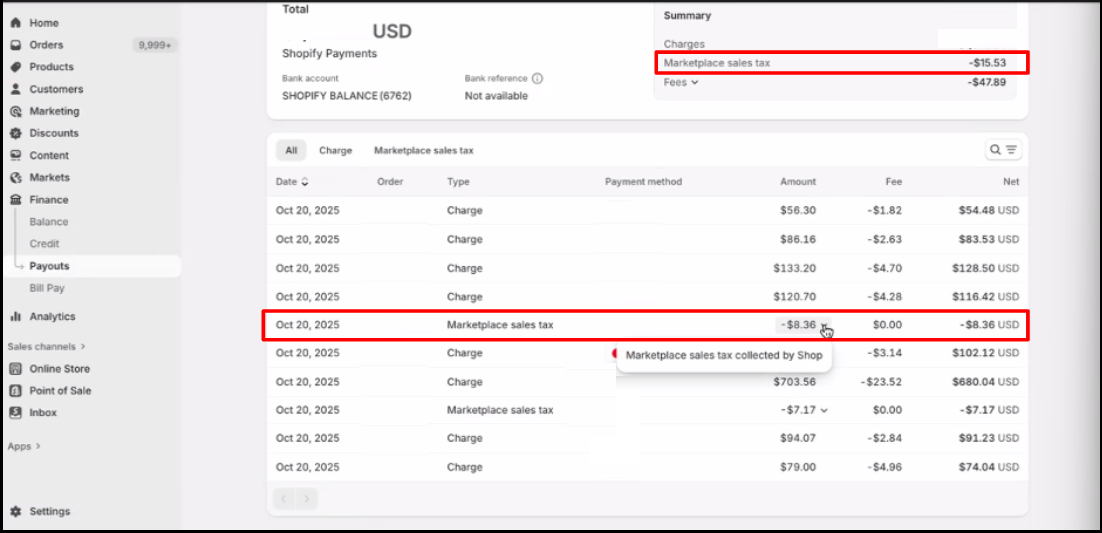Expand the -$7.17 marketplace tax chevron
The width and height of the screenshot is (1102, 533).
coord(824,411)
